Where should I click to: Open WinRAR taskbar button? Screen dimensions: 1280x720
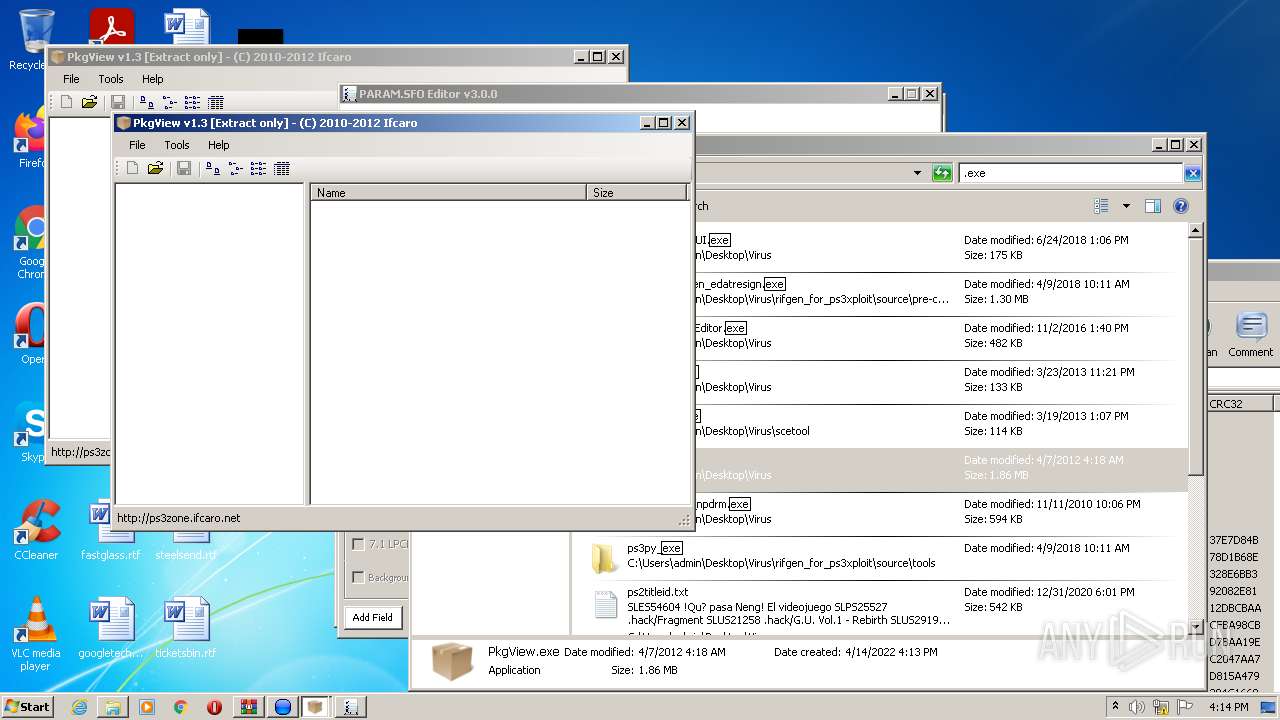tap(248, 707)
